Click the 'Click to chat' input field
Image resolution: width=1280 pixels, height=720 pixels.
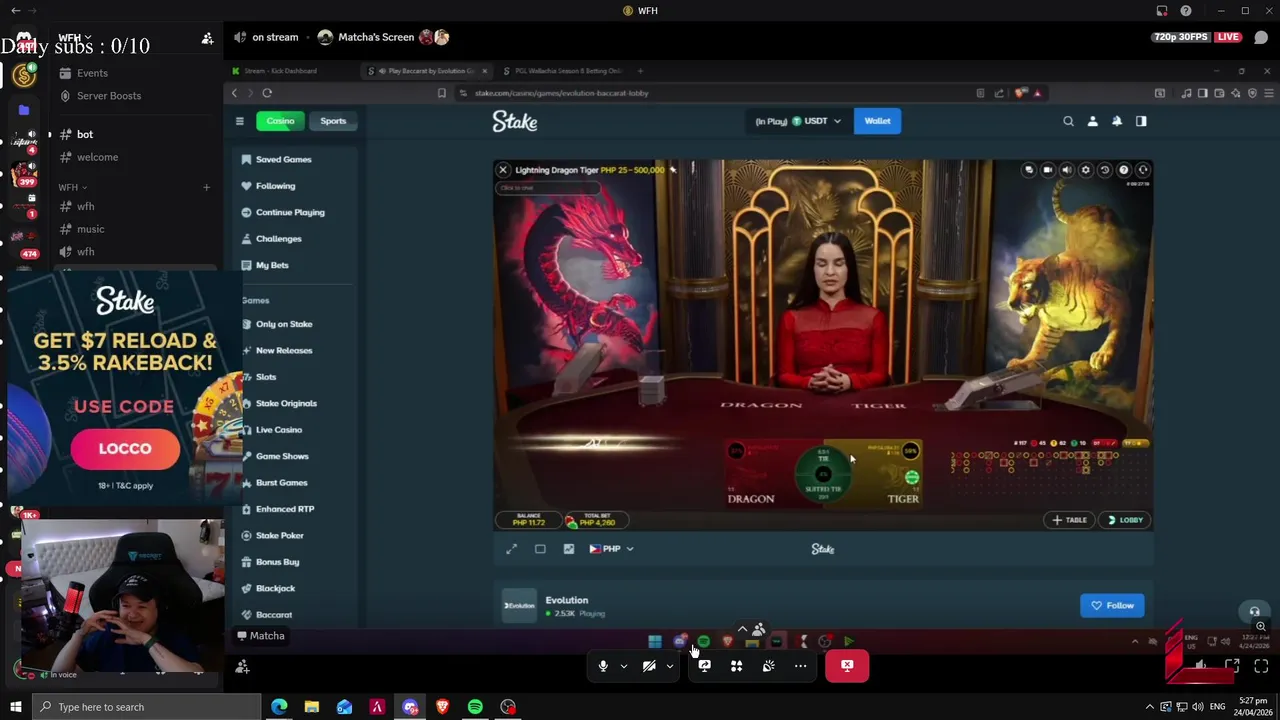548,188
